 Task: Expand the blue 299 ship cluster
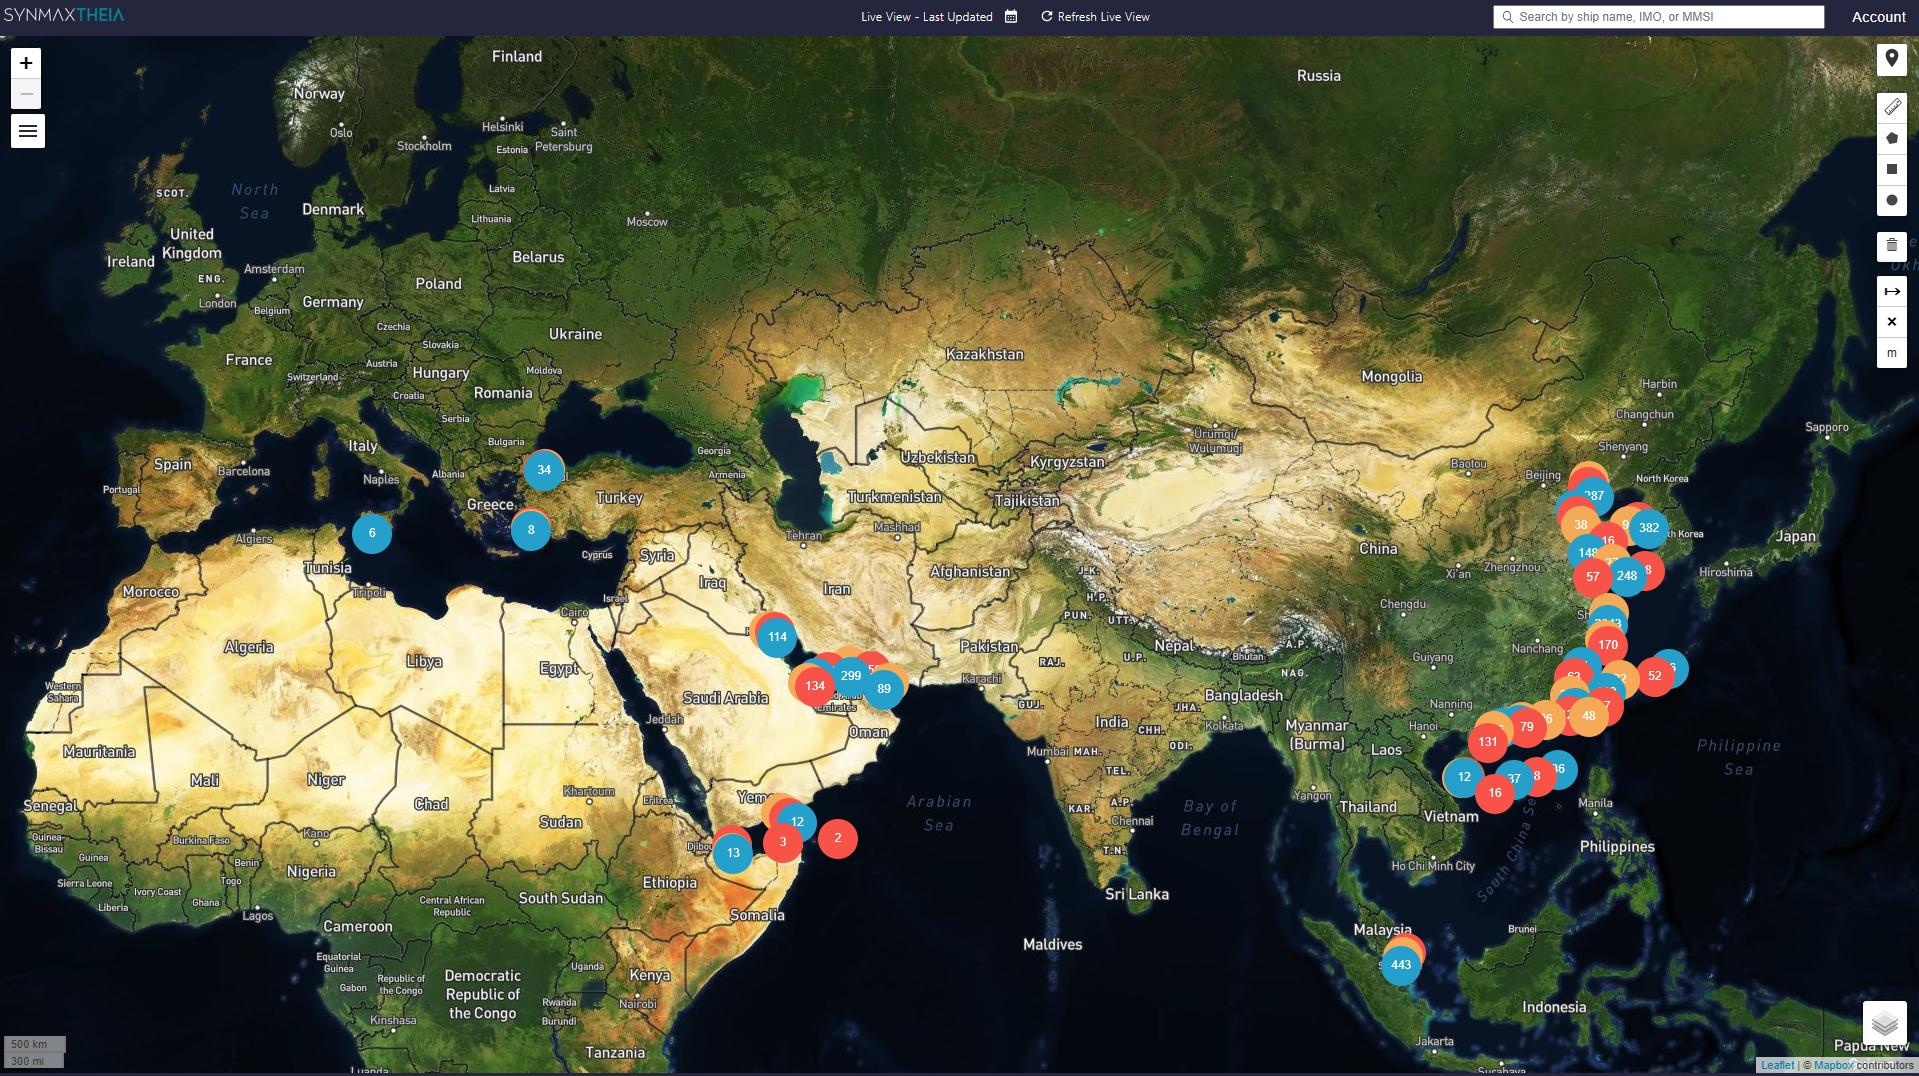coord(851,676)
